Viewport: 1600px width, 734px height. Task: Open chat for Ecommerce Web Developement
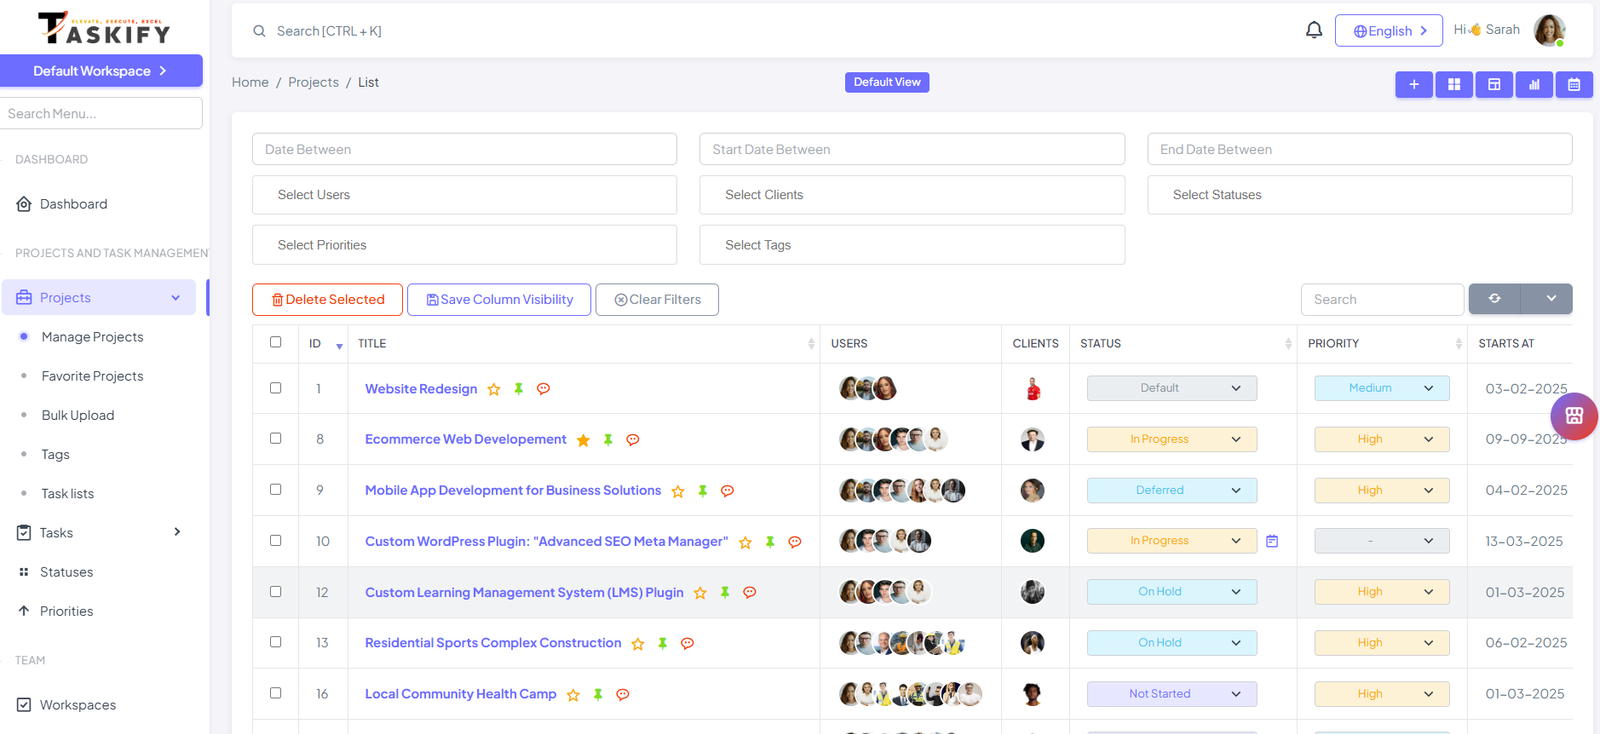(x=633, y=440)
